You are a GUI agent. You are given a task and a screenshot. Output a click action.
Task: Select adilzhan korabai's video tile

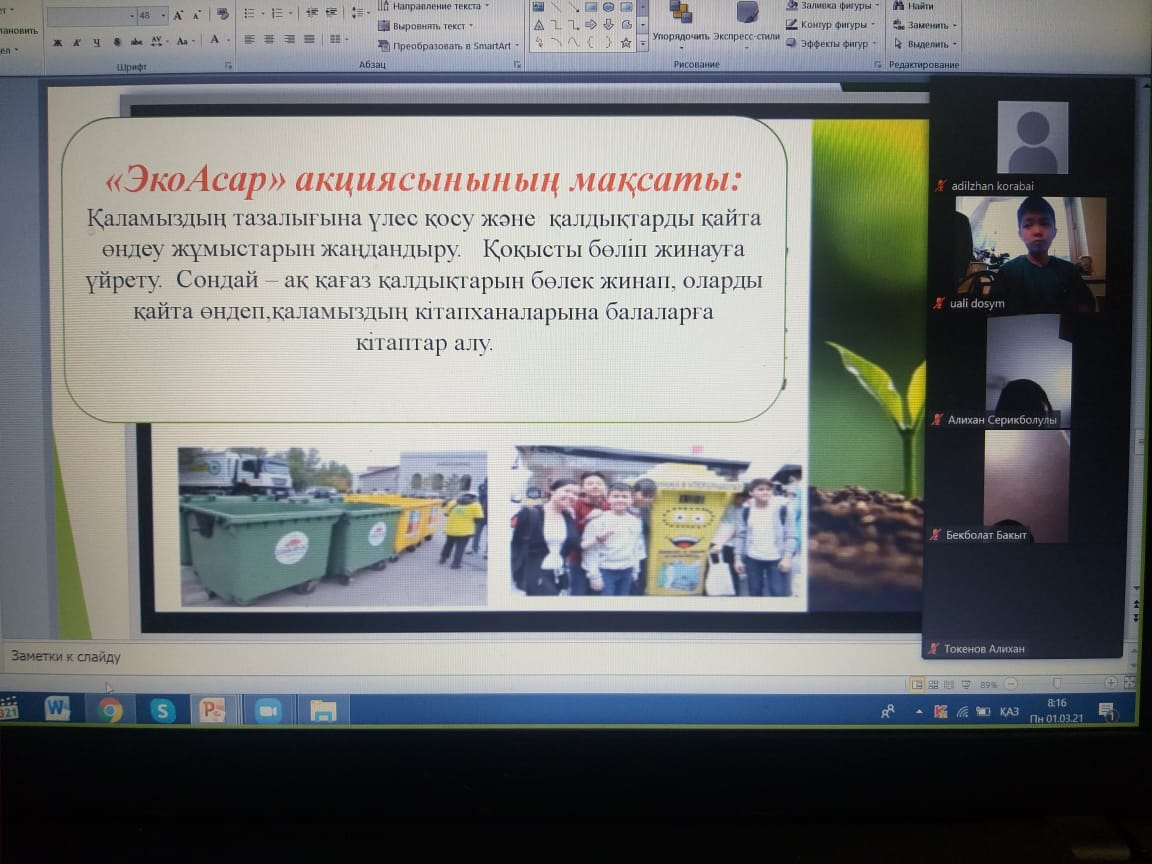point(1032,137)
